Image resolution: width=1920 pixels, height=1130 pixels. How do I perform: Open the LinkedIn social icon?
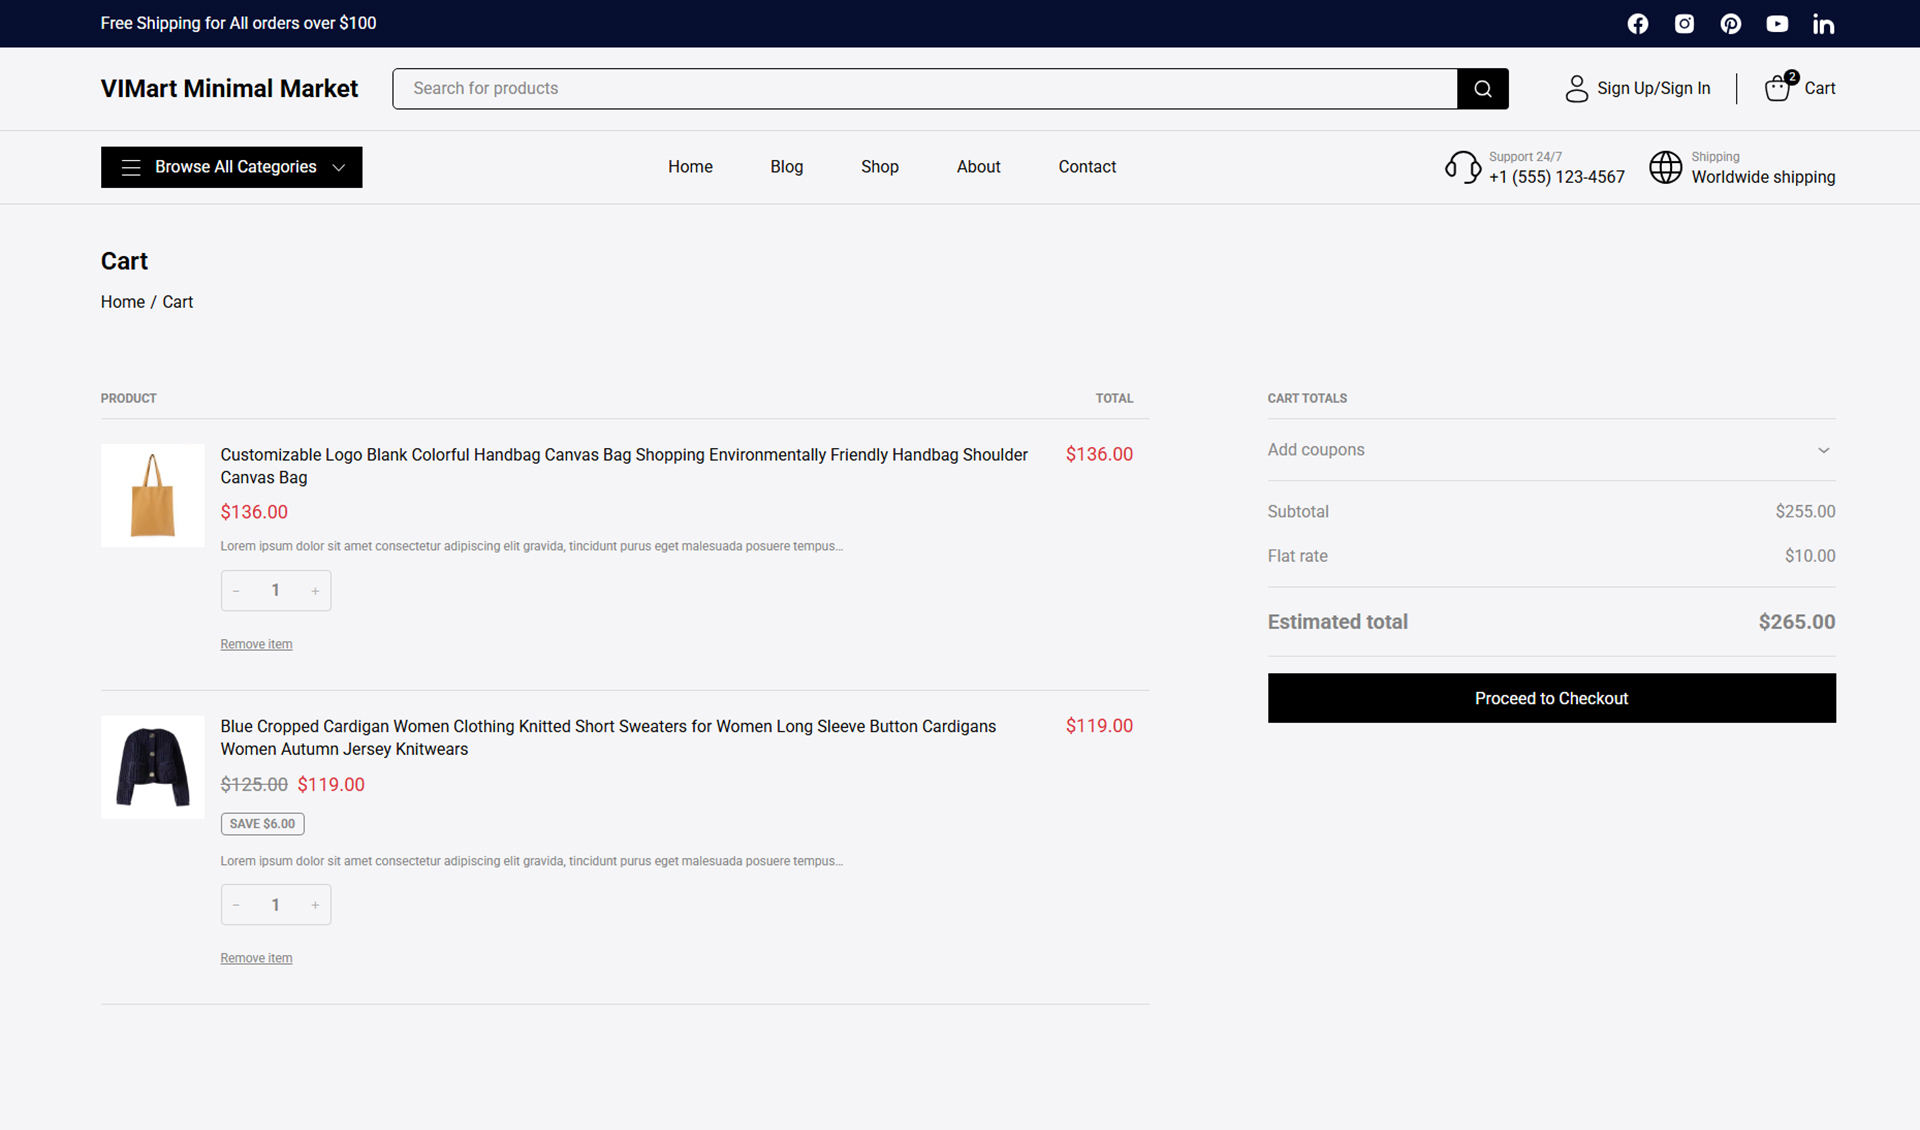tap(1824, 23)
